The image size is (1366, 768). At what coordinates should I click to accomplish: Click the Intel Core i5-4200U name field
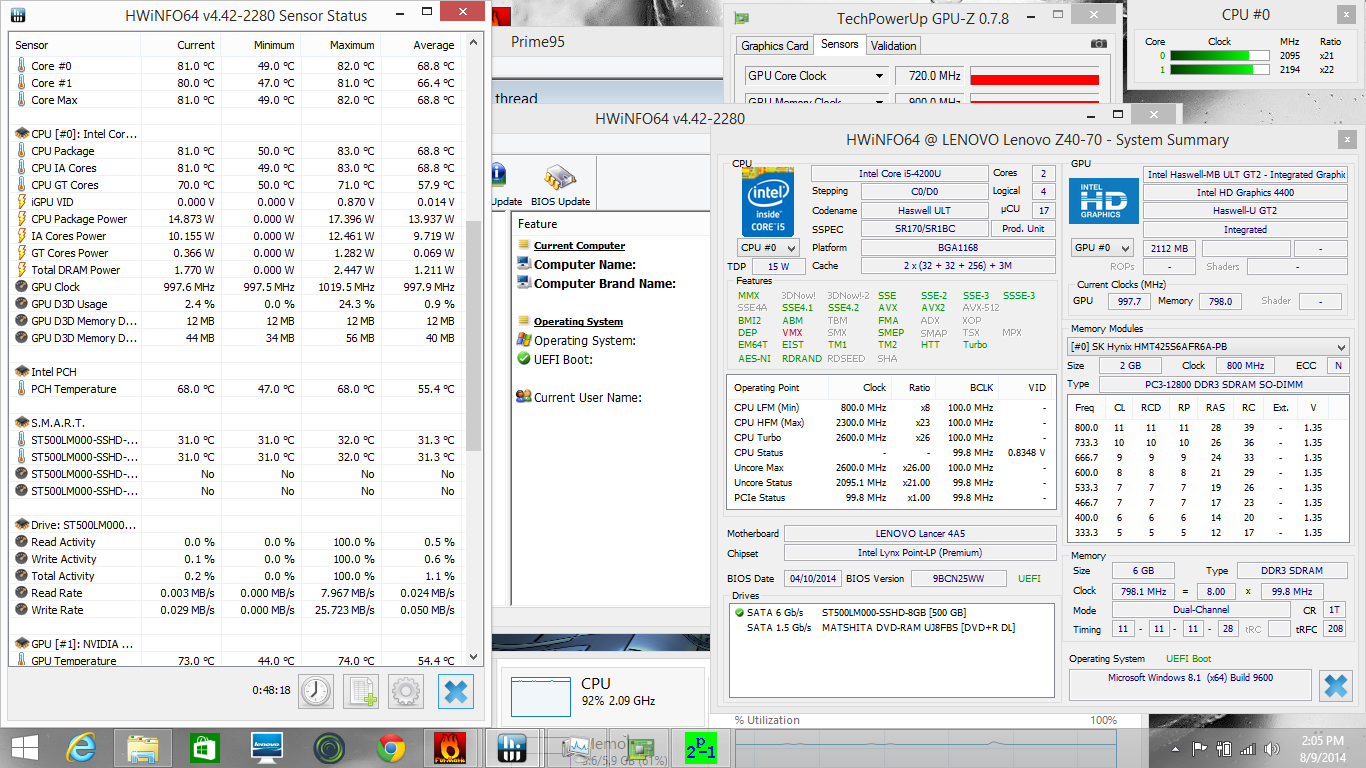(898, 174)
